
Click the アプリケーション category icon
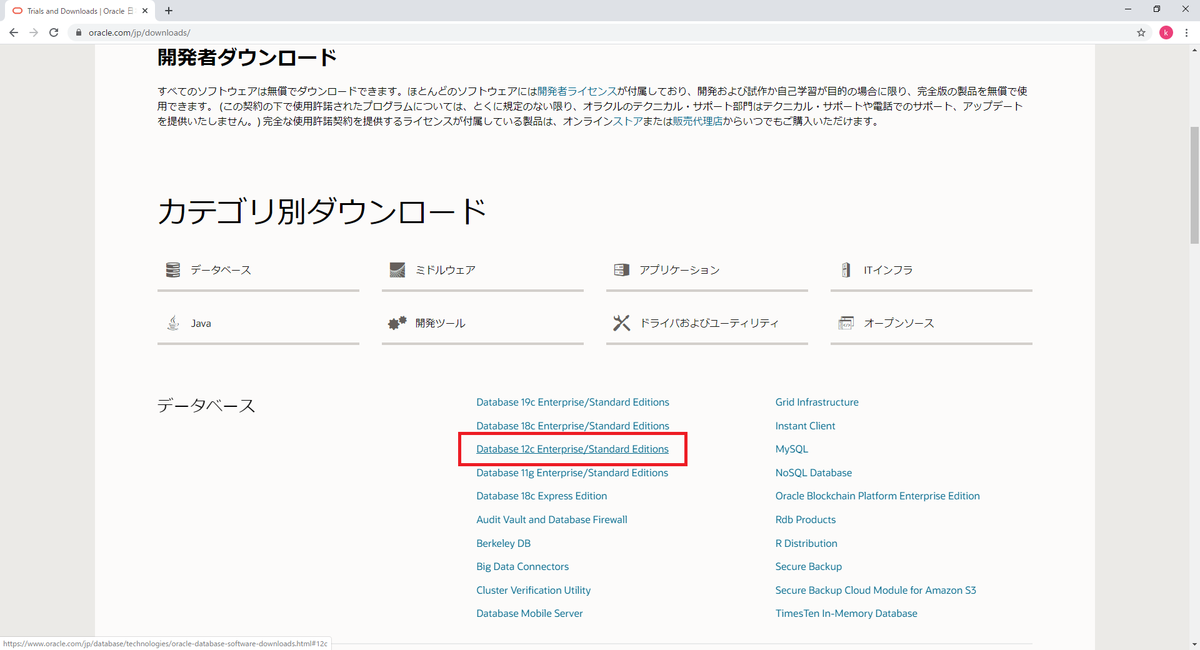621,270
